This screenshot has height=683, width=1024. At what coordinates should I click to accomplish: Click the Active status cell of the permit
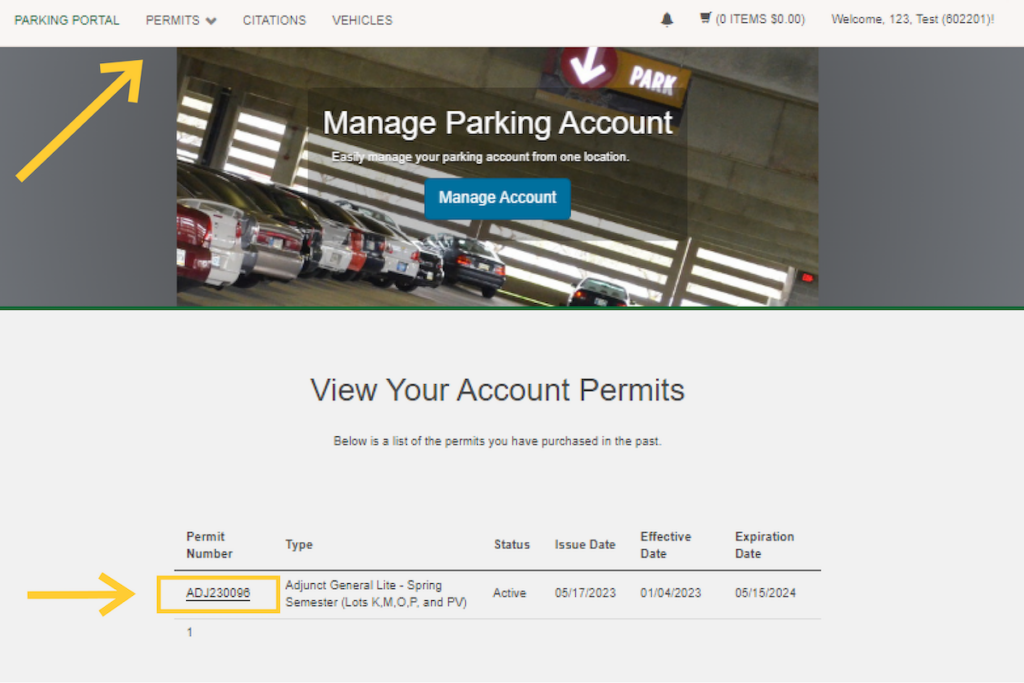coord(509,594)
